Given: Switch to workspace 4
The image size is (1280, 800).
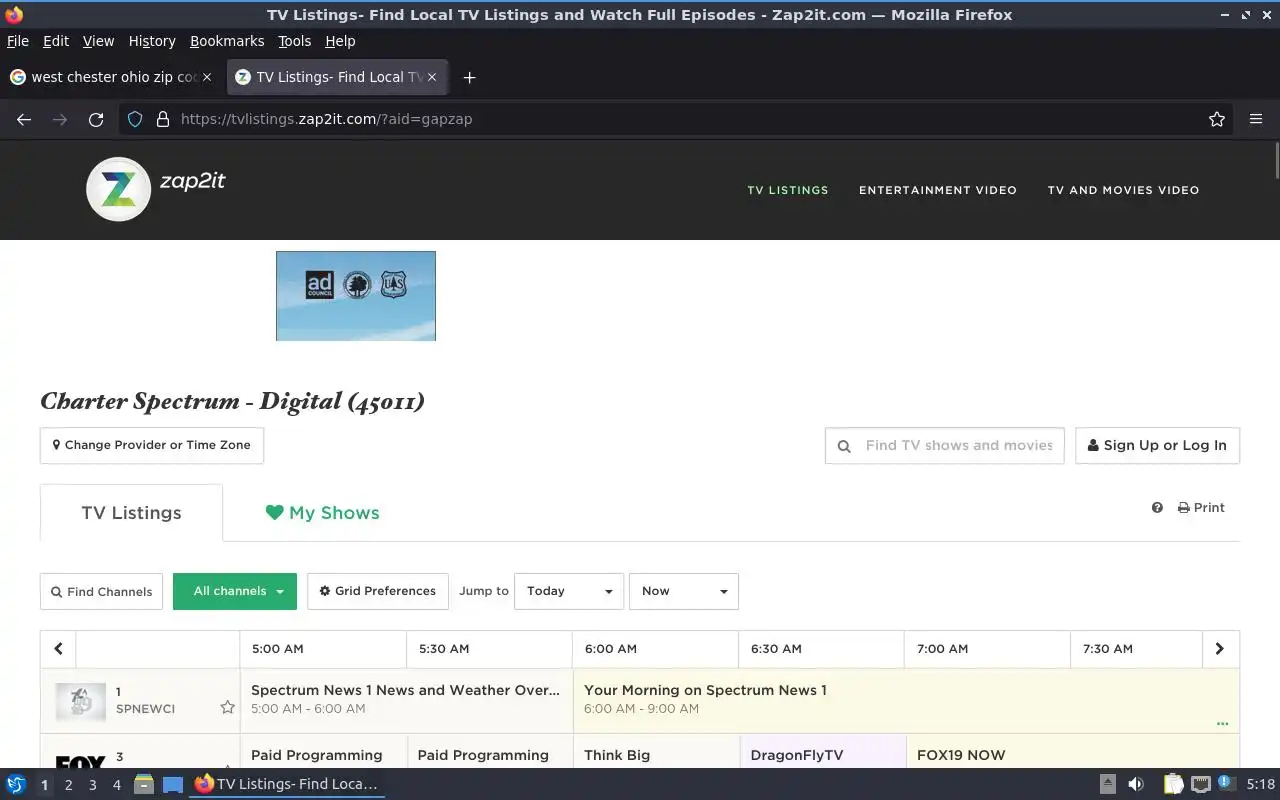Looking at the screenshot, I should point(116,785).
